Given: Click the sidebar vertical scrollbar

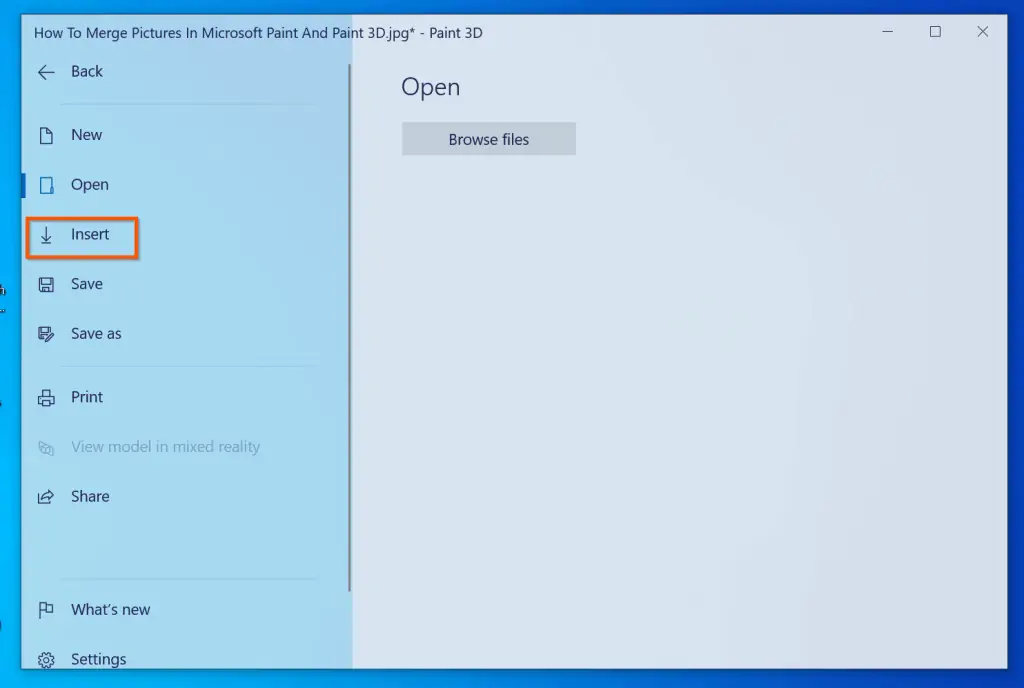Looking at the screenshot, I should click(x=350, y=330).
